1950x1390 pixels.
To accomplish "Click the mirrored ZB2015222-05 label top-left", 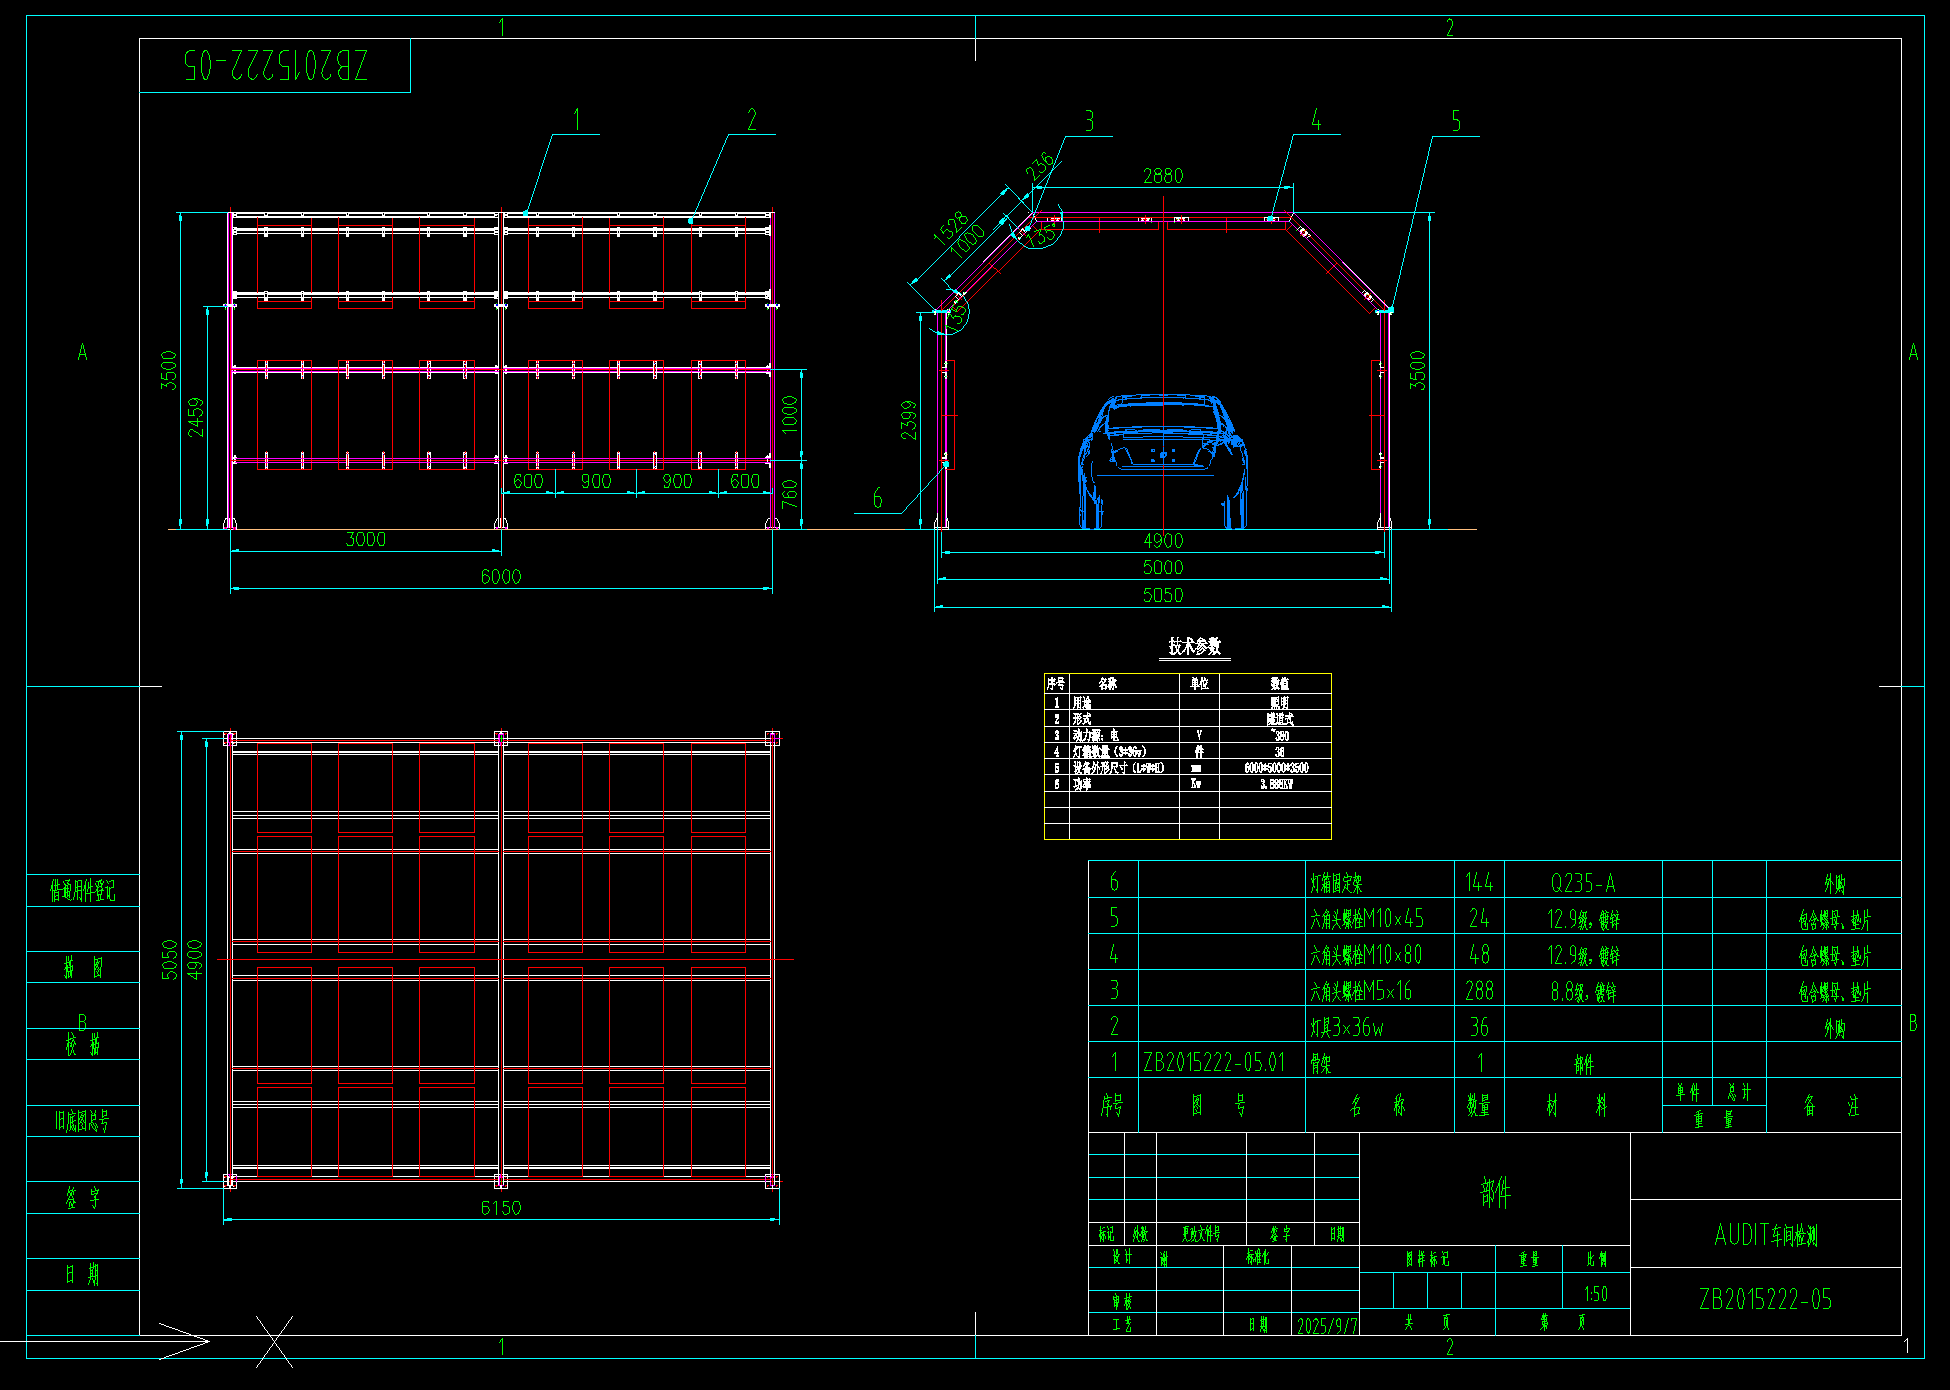I will click(x=276, y=66).
